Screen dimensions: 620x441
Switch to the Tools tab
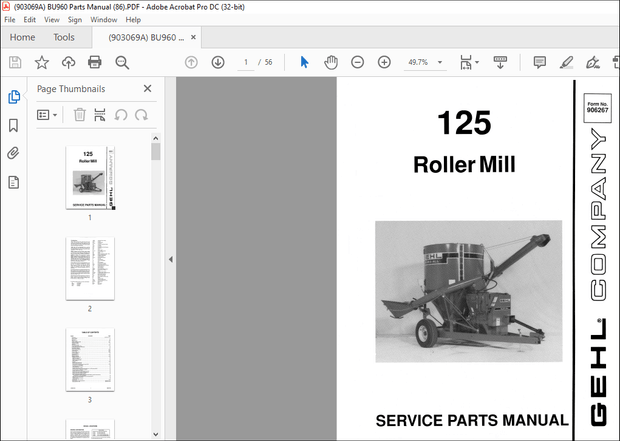64,37
